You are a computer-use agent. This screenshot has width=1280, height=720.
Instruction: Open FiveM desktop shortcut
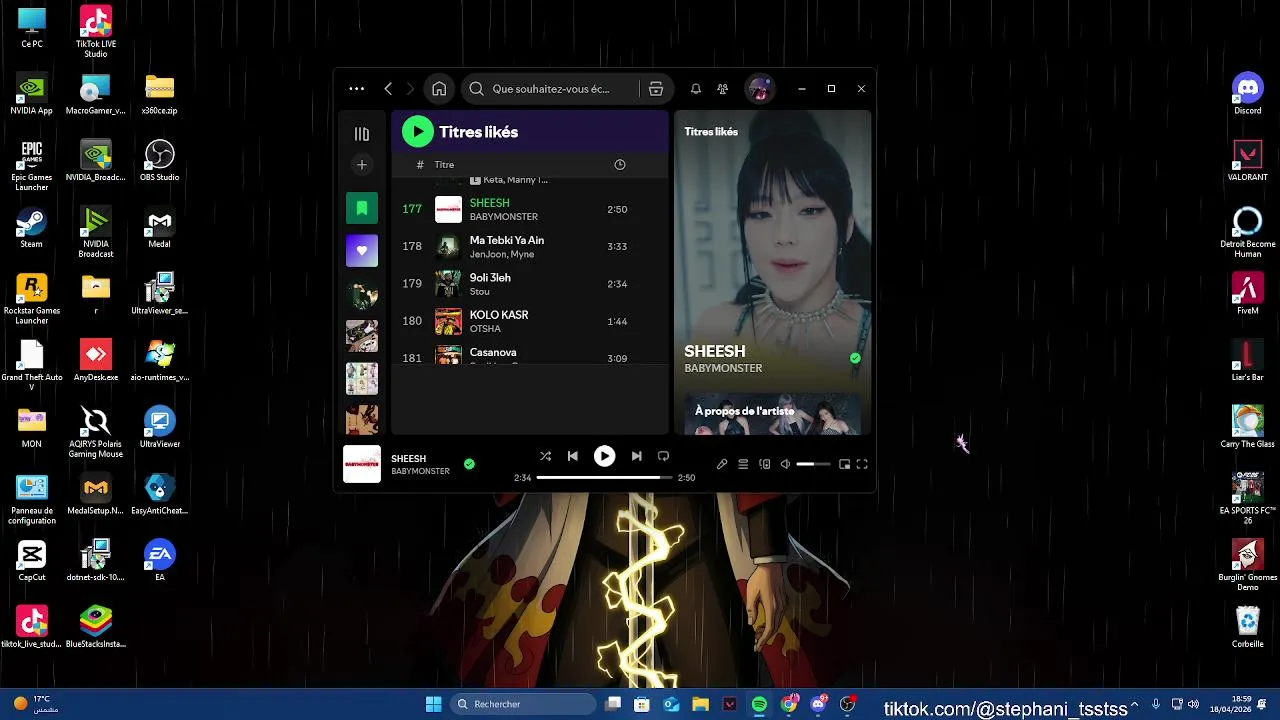(1248, 294)
